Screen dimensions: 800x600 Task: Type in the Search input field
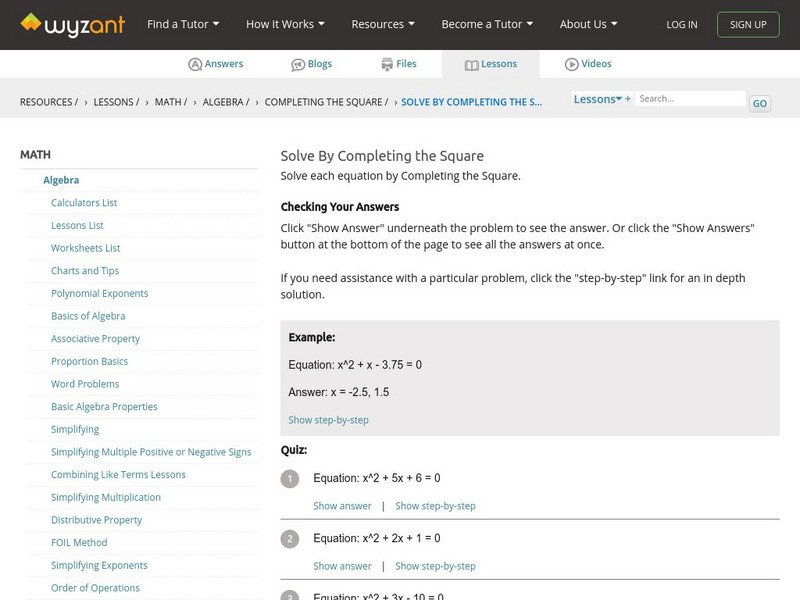pos(690,99)
